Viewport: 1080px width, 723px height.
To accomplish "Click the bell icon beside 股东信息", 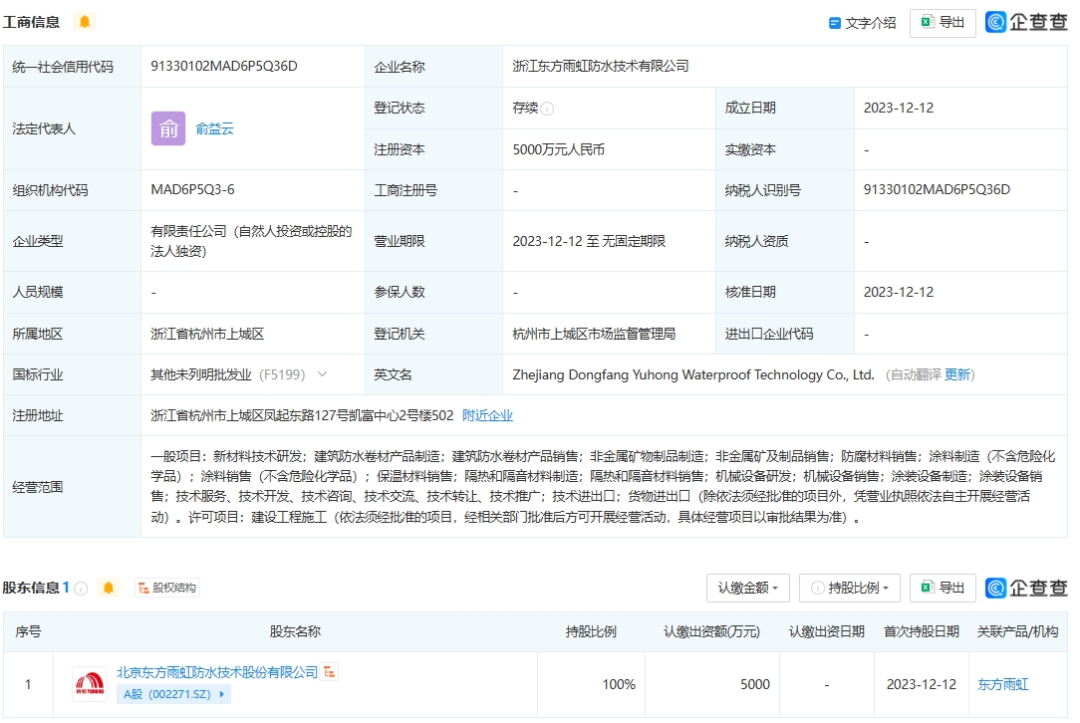I will [x=109, y=588].
